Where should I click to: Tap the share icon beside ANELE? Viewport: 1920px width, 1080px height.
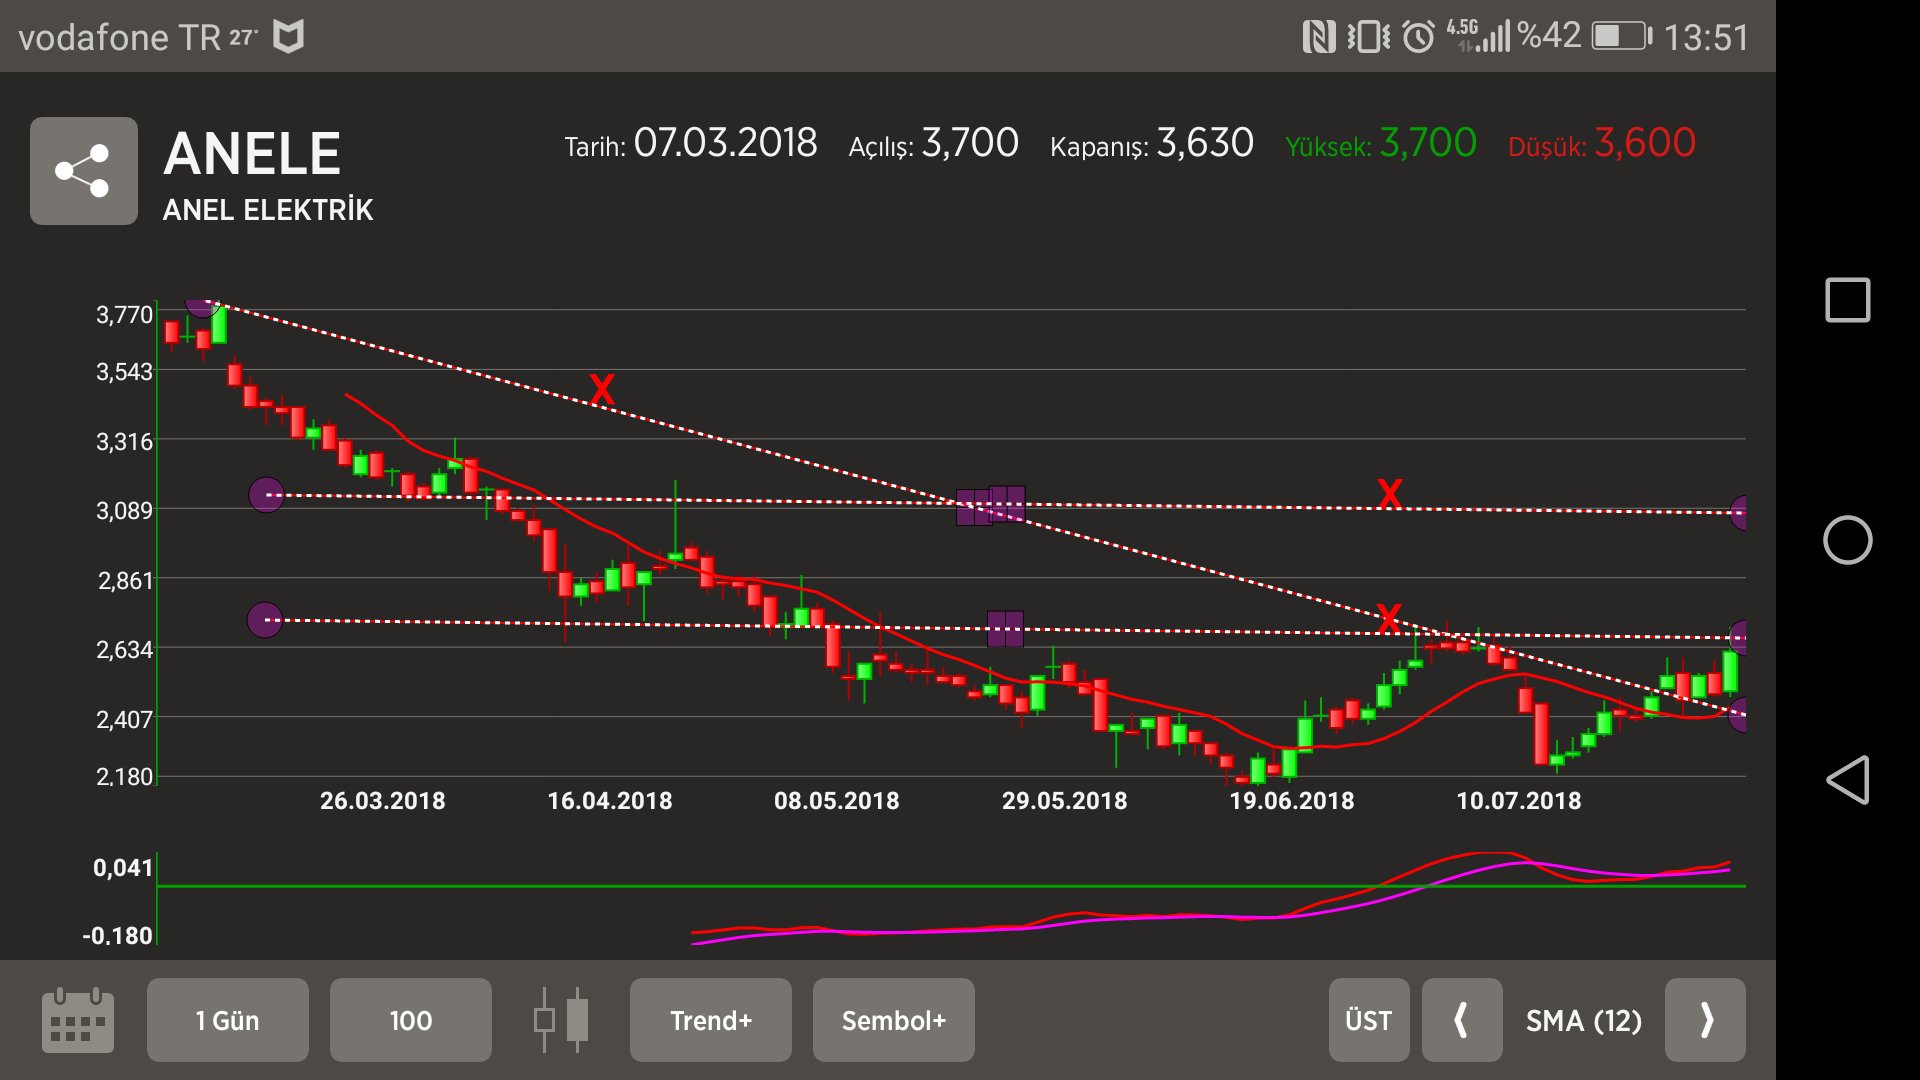(x=84, y=171)
